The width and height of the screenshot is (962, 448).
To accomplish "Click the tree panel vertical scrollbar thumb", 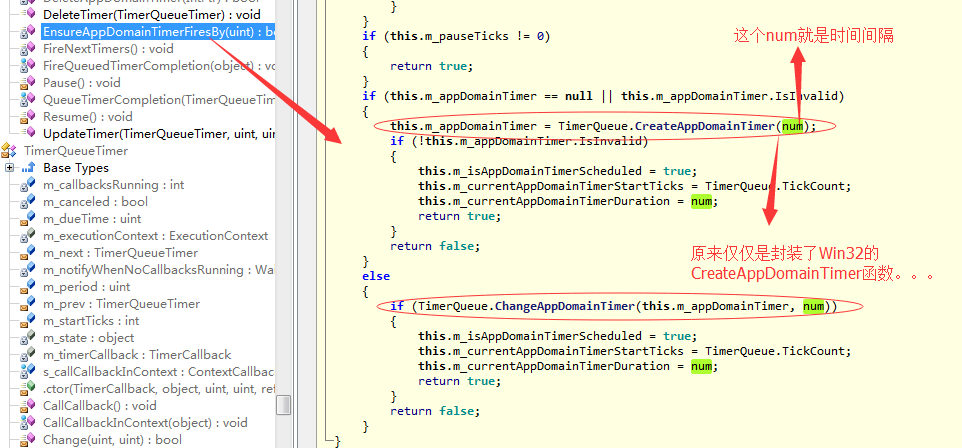I will click(283, 405).
